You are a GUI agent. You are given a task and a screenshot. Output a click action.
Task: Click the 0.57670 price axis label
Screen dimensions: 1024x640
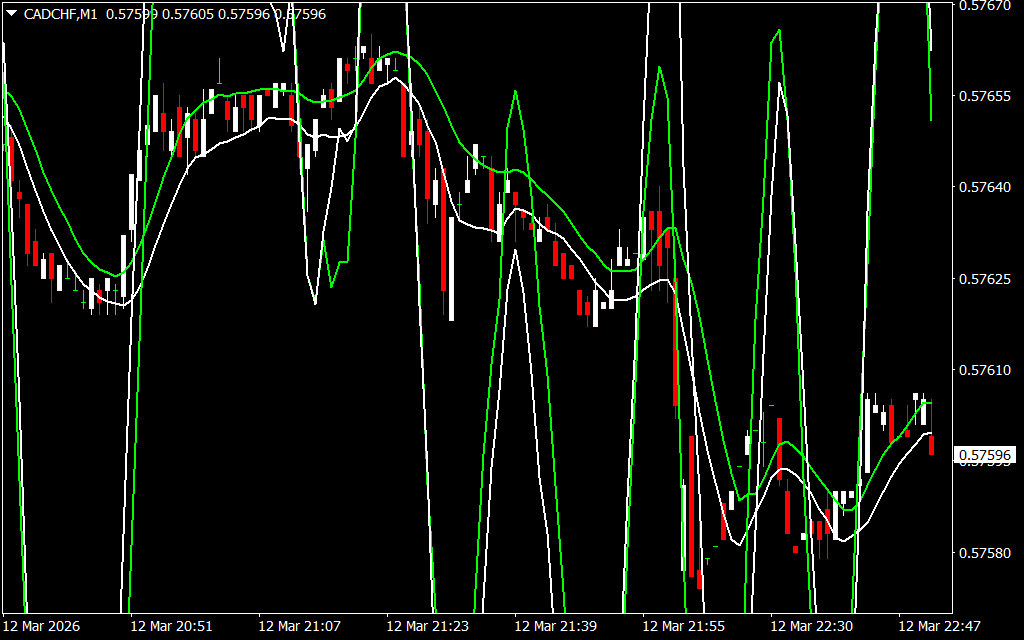[x=987, y=6]
